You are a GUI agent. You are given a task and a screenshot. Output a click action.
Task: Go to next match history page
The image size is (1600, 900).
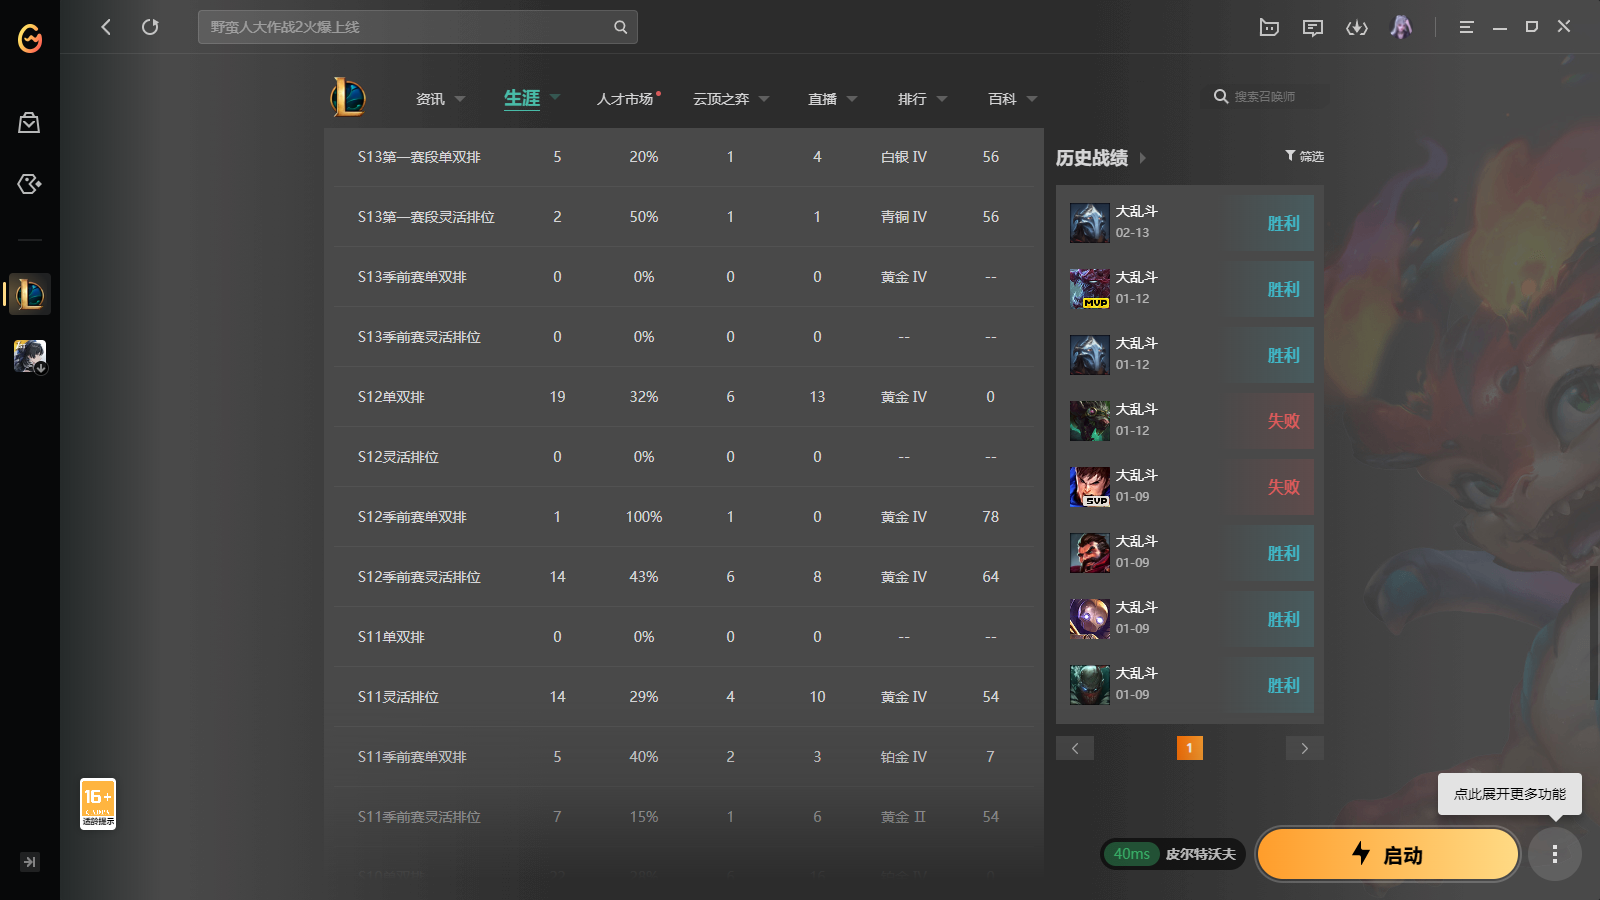point(1305,748)
